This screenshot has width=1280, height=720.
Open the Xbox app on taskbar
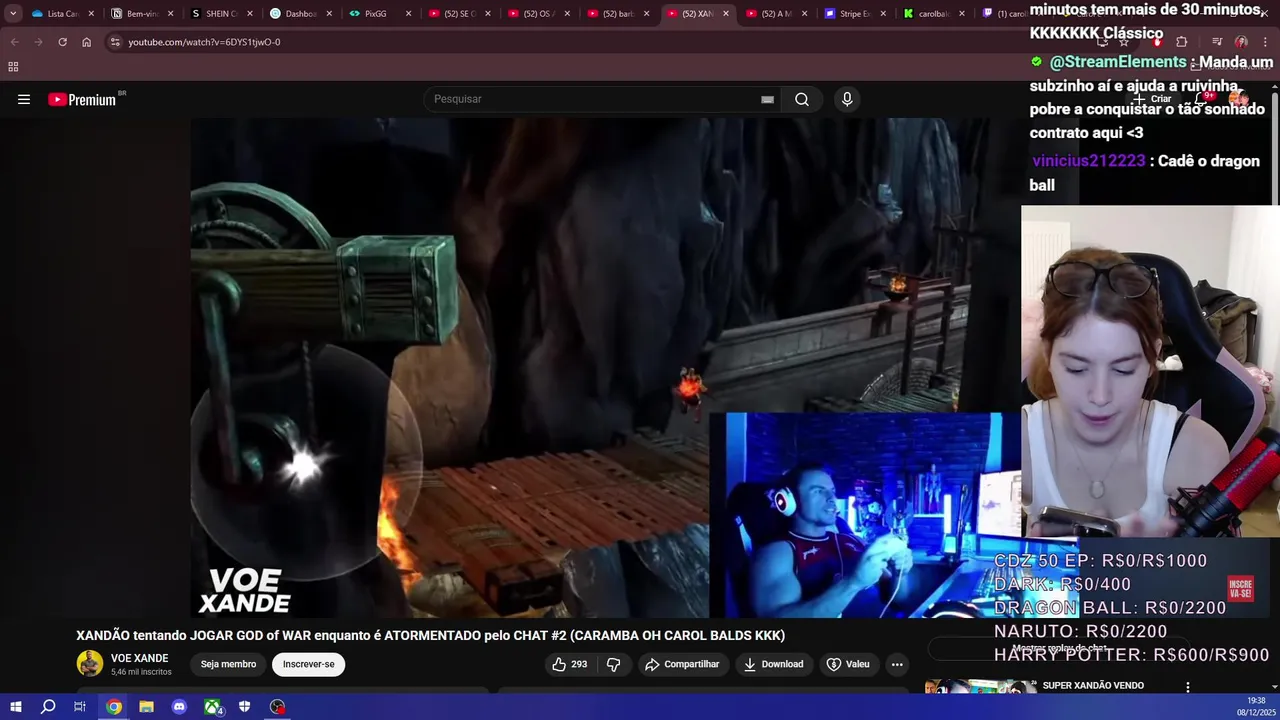[x=212, y=707]
